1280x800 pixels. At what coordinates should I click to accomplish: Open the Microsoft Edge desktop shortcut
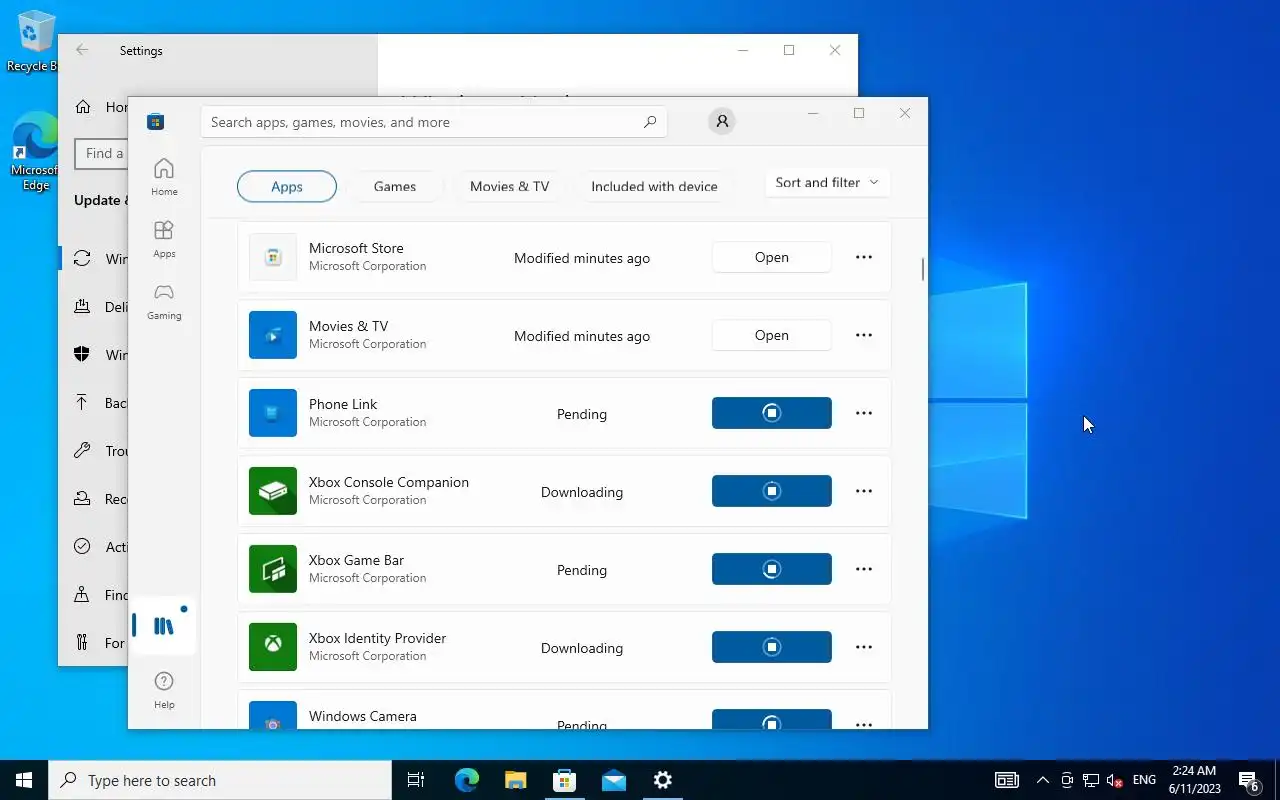pos(35,152)
